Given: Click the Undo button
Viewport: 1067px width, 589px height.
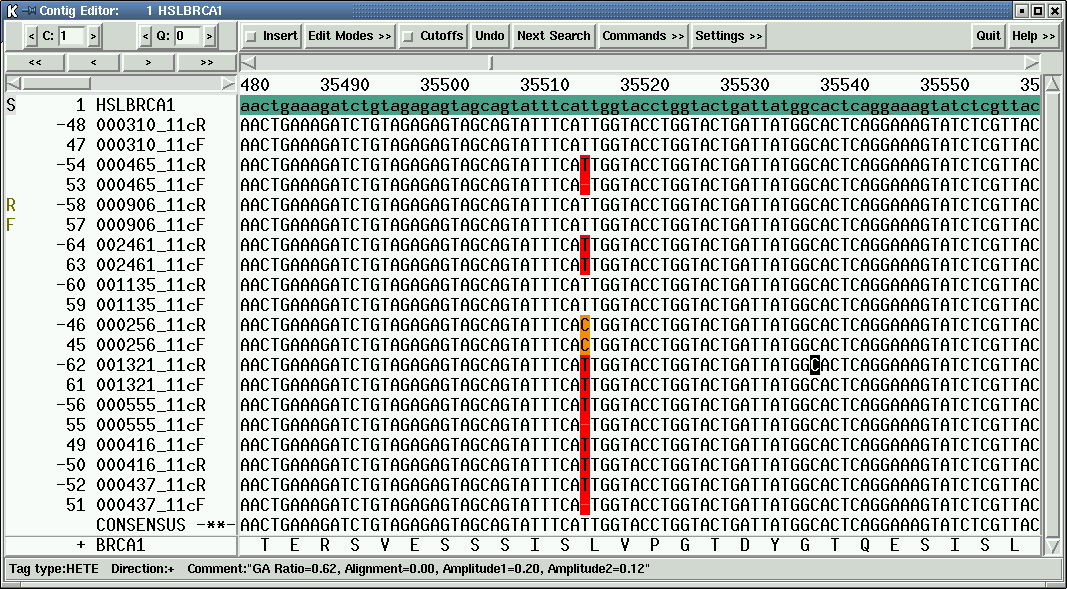Looking at the screenshot, I should click(490, 36).
